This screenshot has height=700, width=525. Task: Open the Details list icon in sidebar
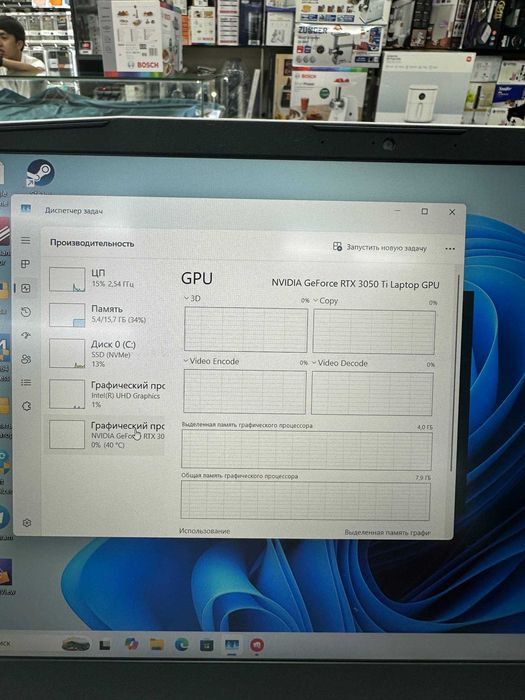click(26, 383)
